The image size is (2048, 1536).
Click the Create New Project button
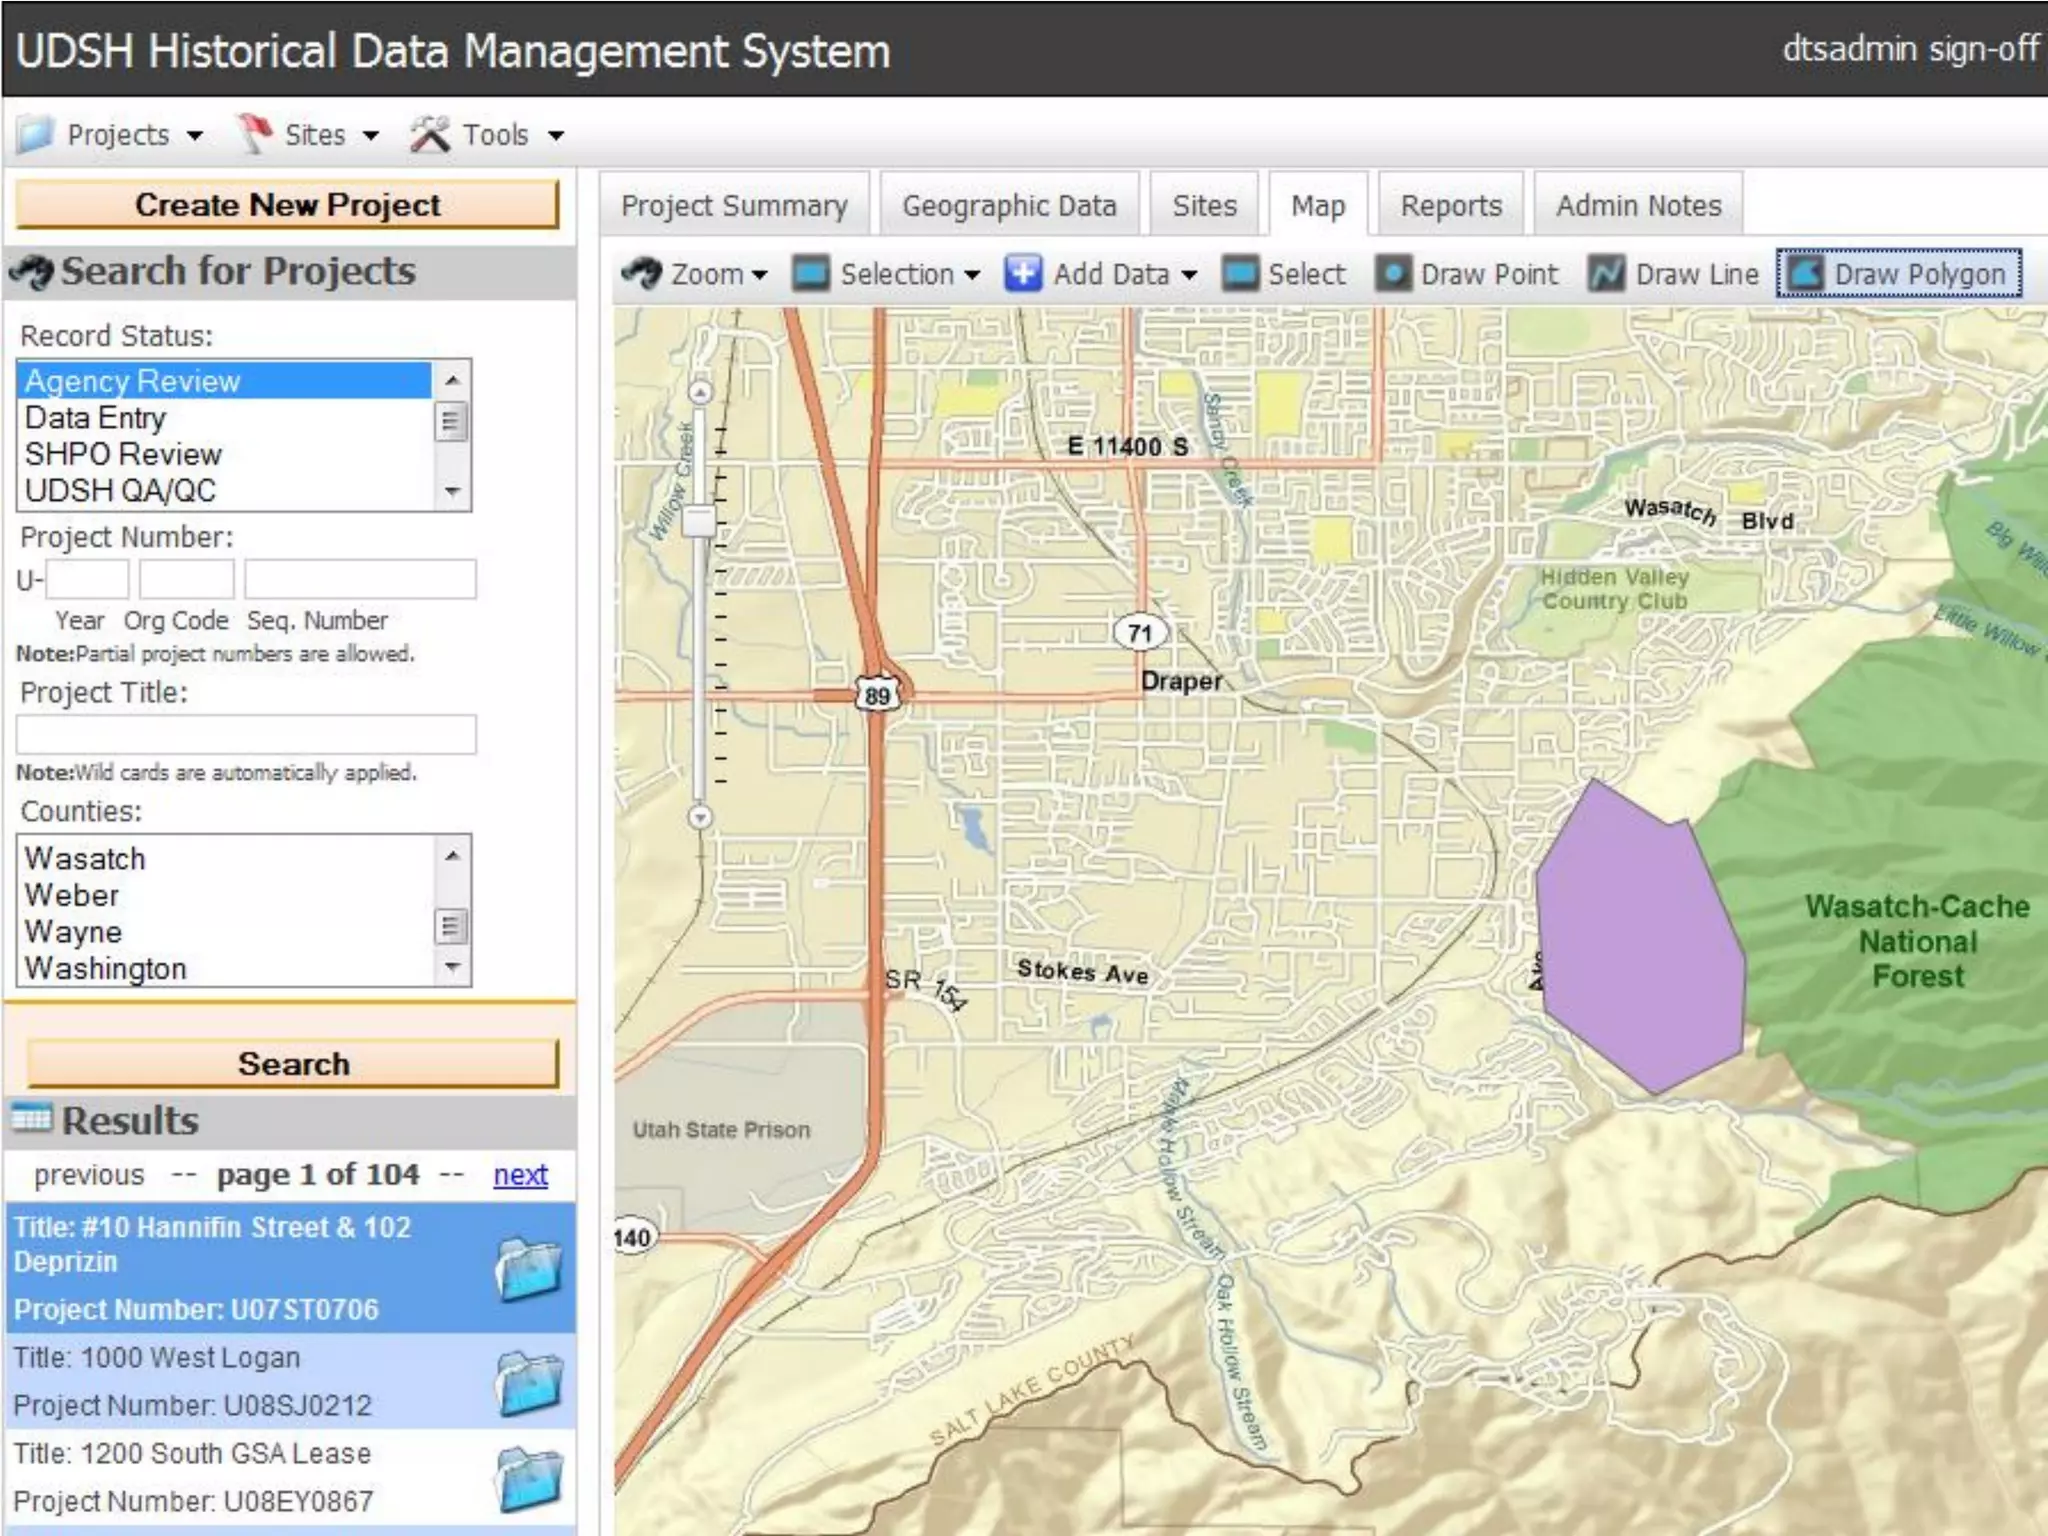tap(287, 205)
